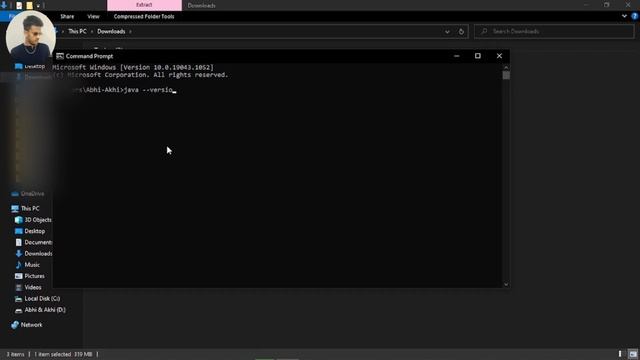
Task: Click This PC in address breadcrumb
Action: (77, 31)
